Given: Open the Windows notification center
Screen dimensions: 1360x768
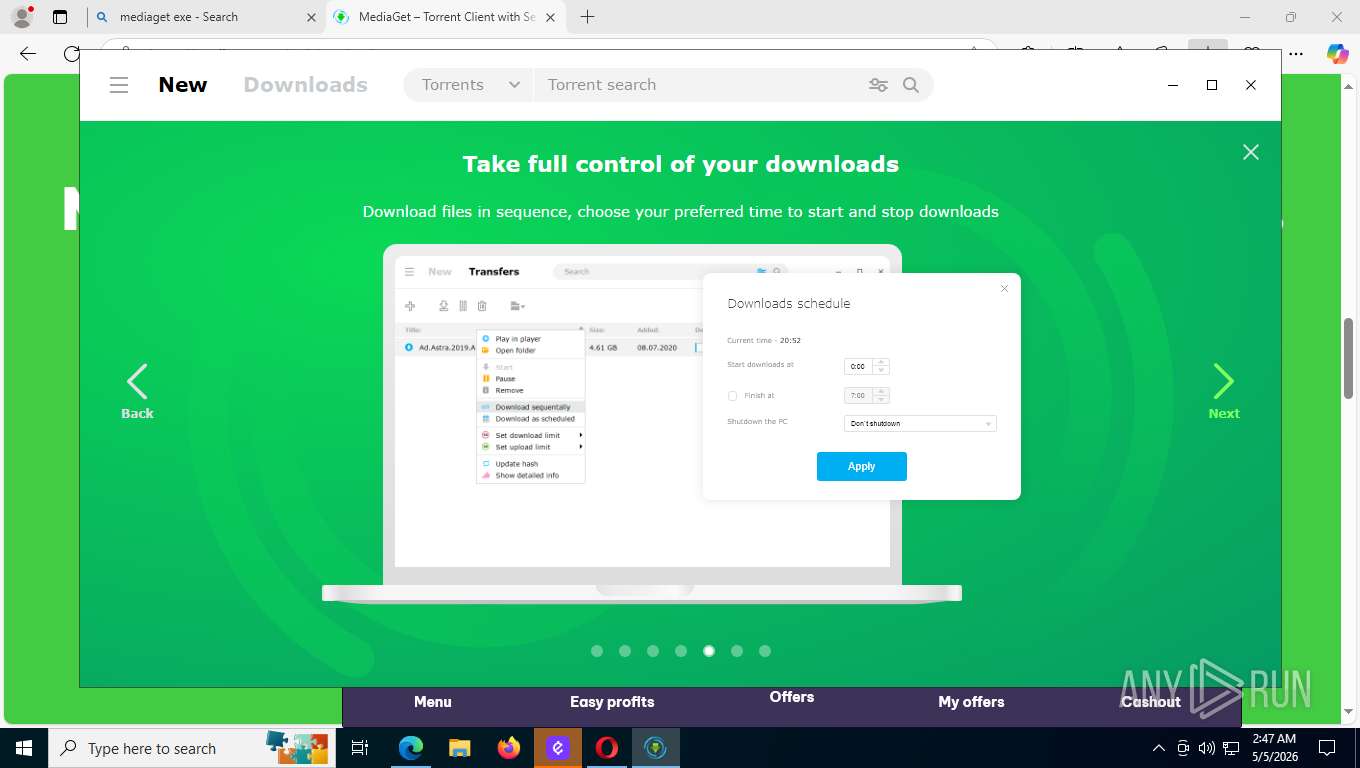Looking at the screenshot, I should 1327,748.
